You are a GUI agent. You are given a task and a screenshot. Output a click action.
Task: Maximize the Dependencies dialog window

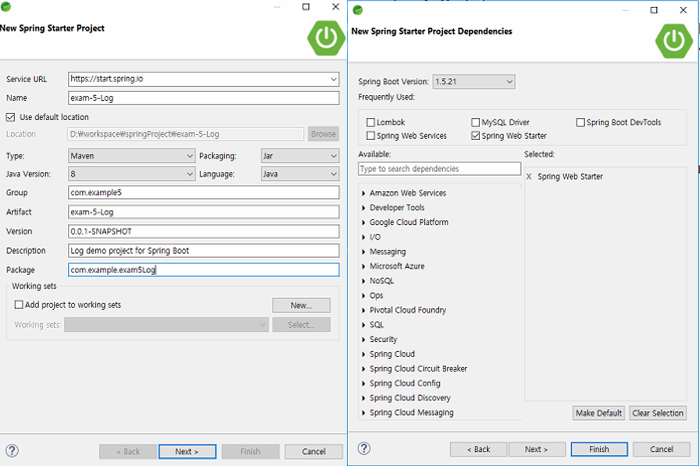click(x=654, y=10)
